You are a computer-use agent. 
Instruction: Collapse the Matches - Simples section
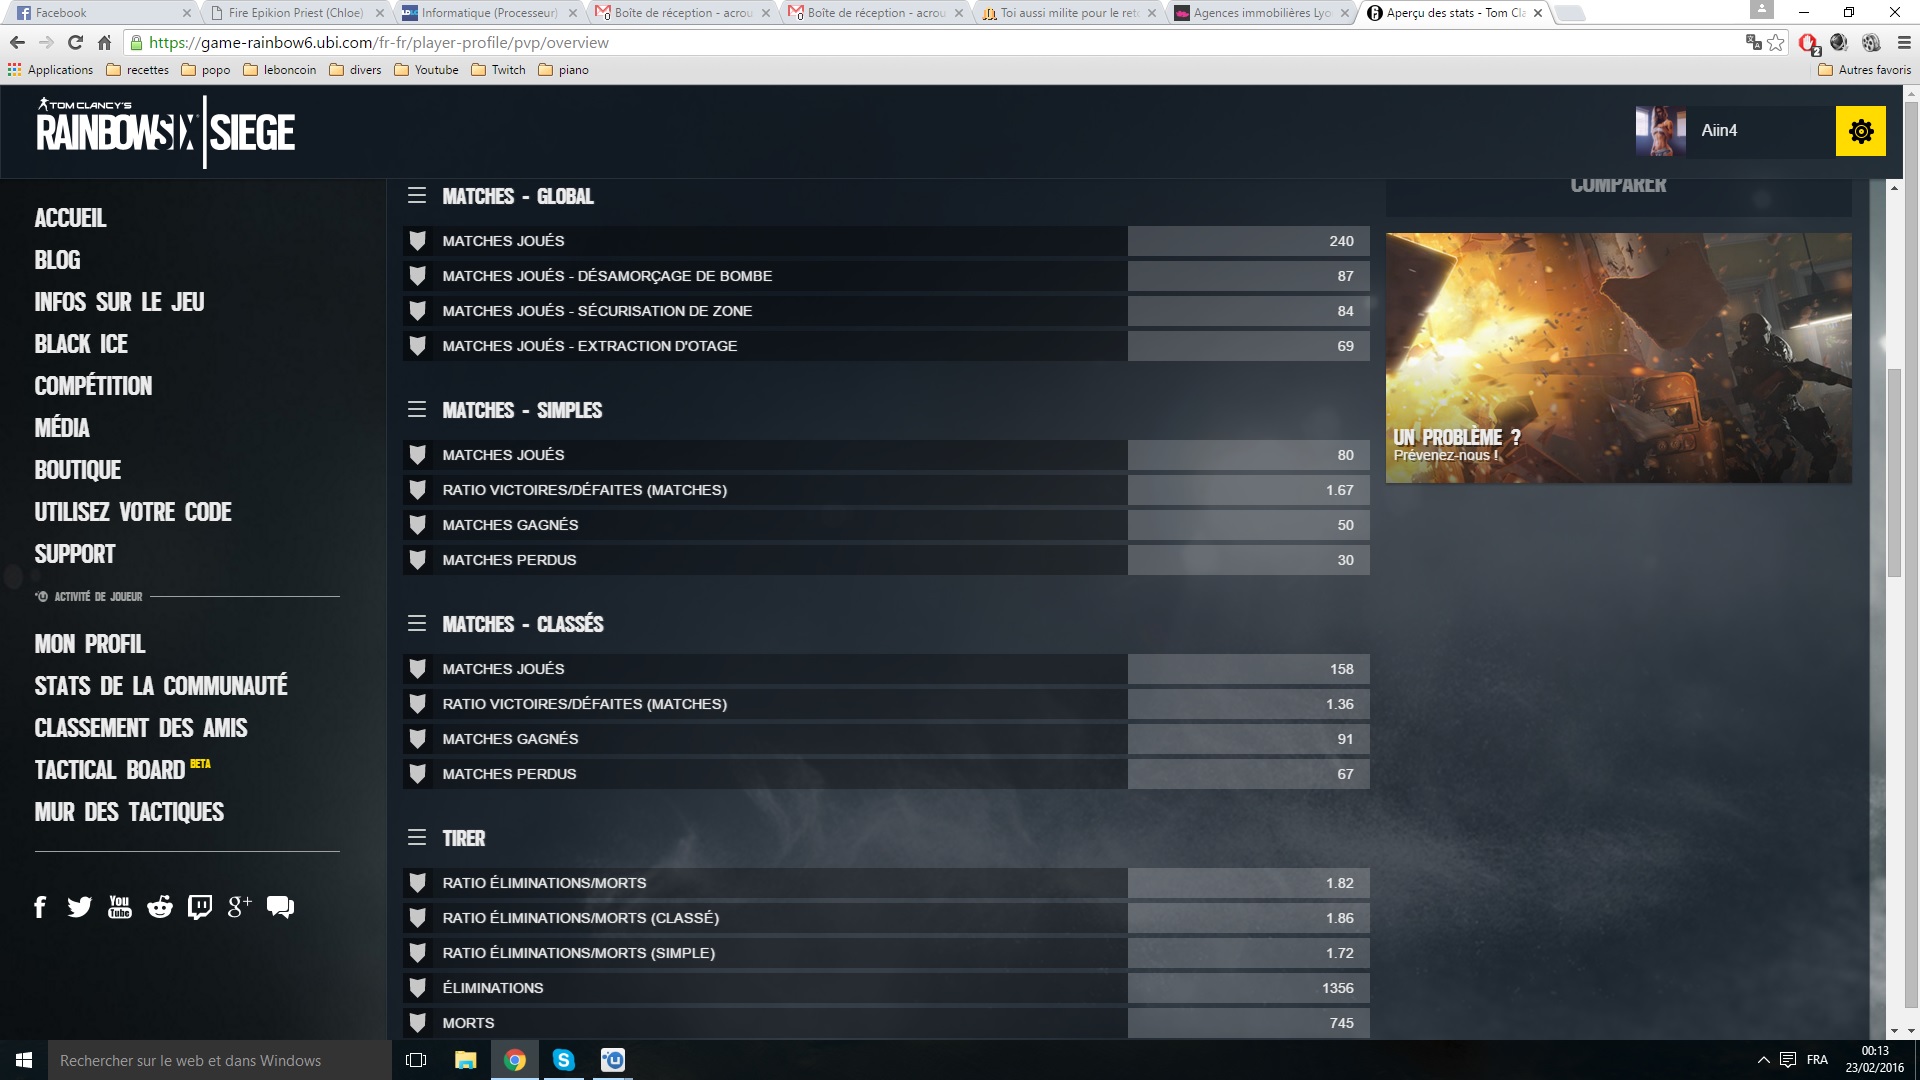click(x=417, y=410)
